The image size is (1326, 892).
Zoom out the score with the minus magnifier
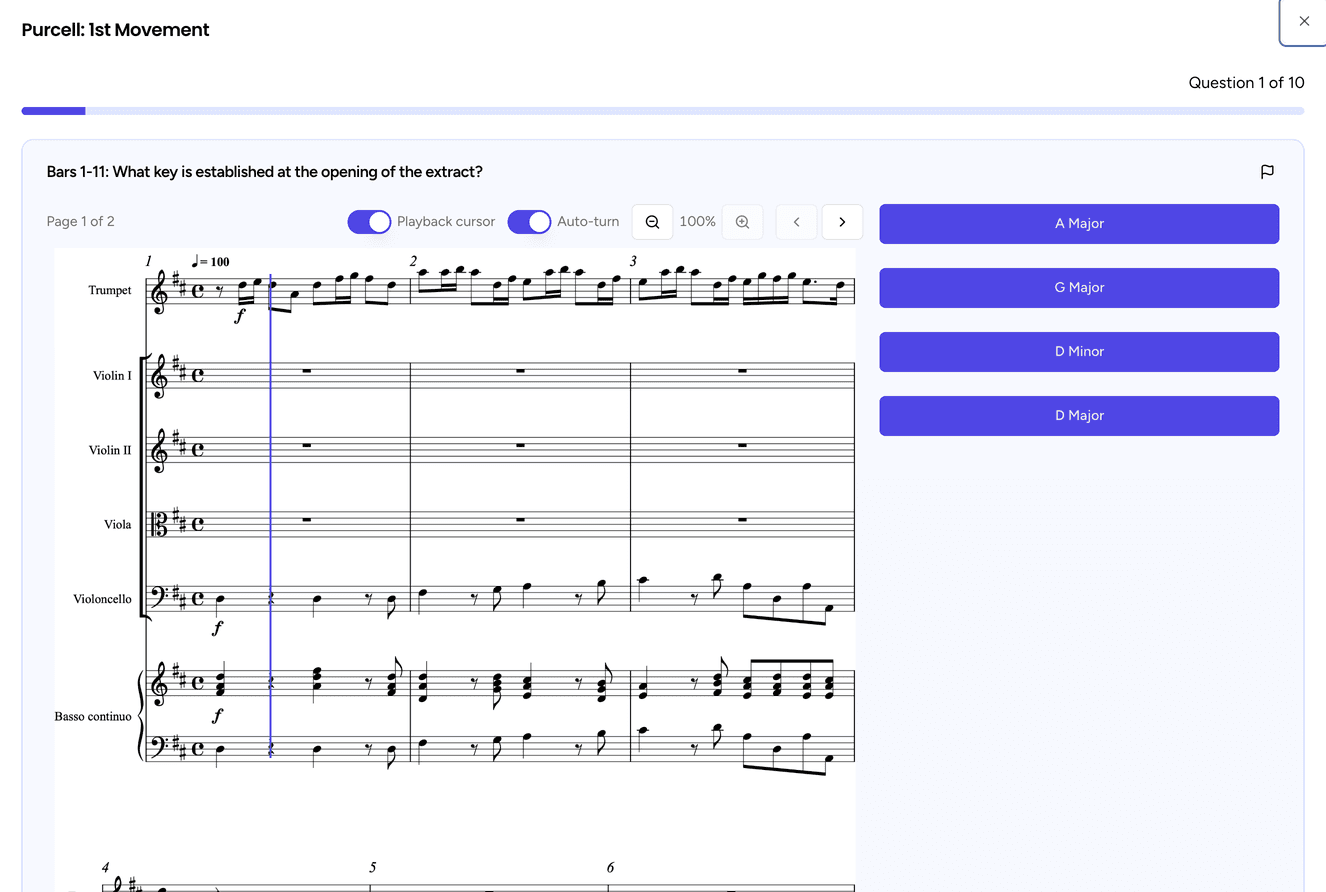[x=652, y=222]
